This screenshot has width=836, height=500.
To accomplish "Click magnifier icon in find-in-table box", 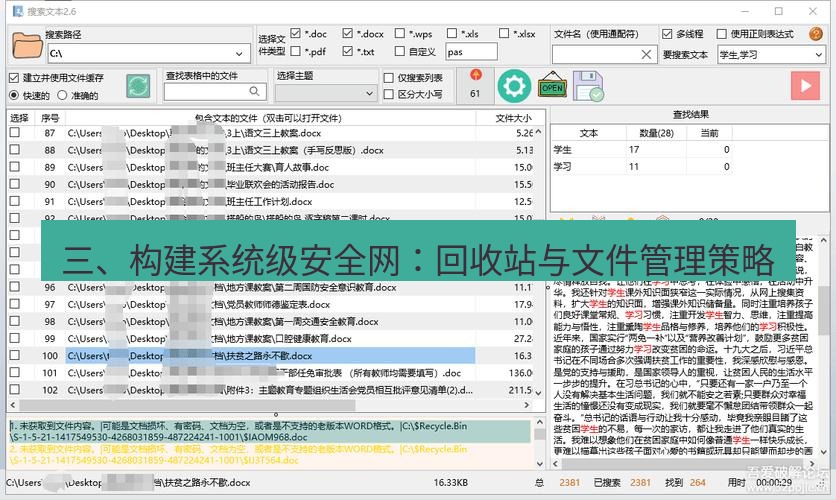I will point(255,92).
